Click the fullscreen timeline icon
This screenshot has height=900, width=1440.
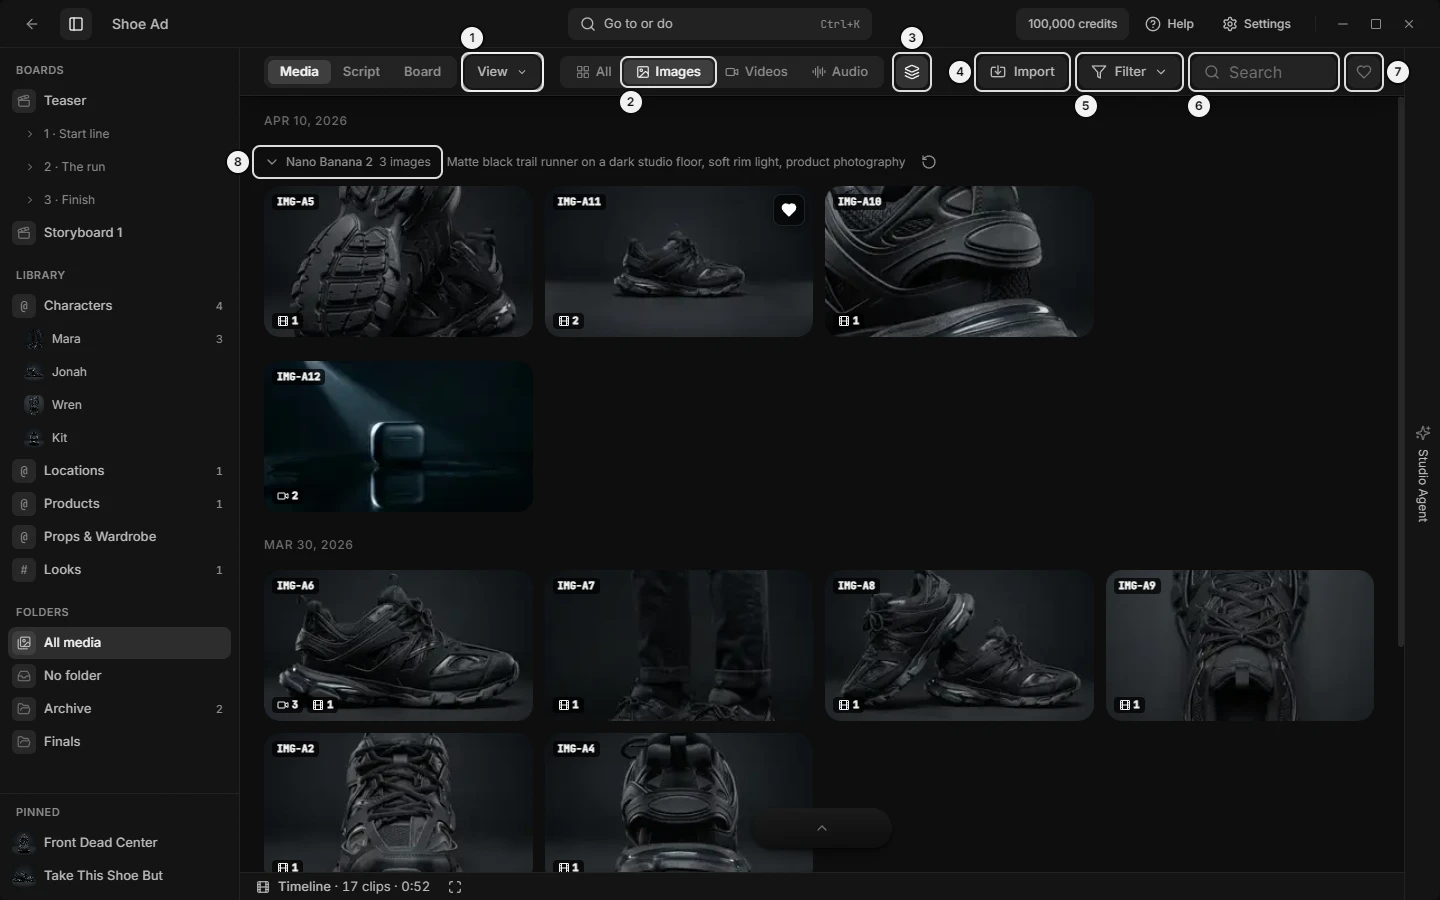coord(455,887)
